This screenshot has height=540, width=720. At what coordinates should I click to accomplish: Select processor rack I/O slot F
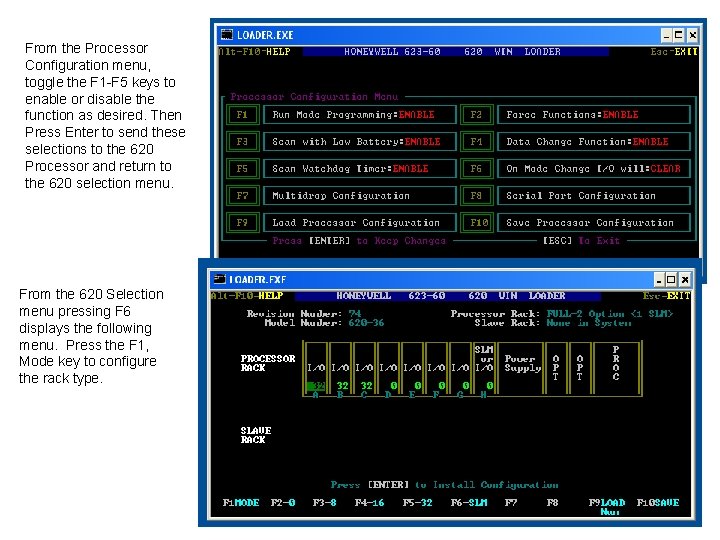[436, 369]
